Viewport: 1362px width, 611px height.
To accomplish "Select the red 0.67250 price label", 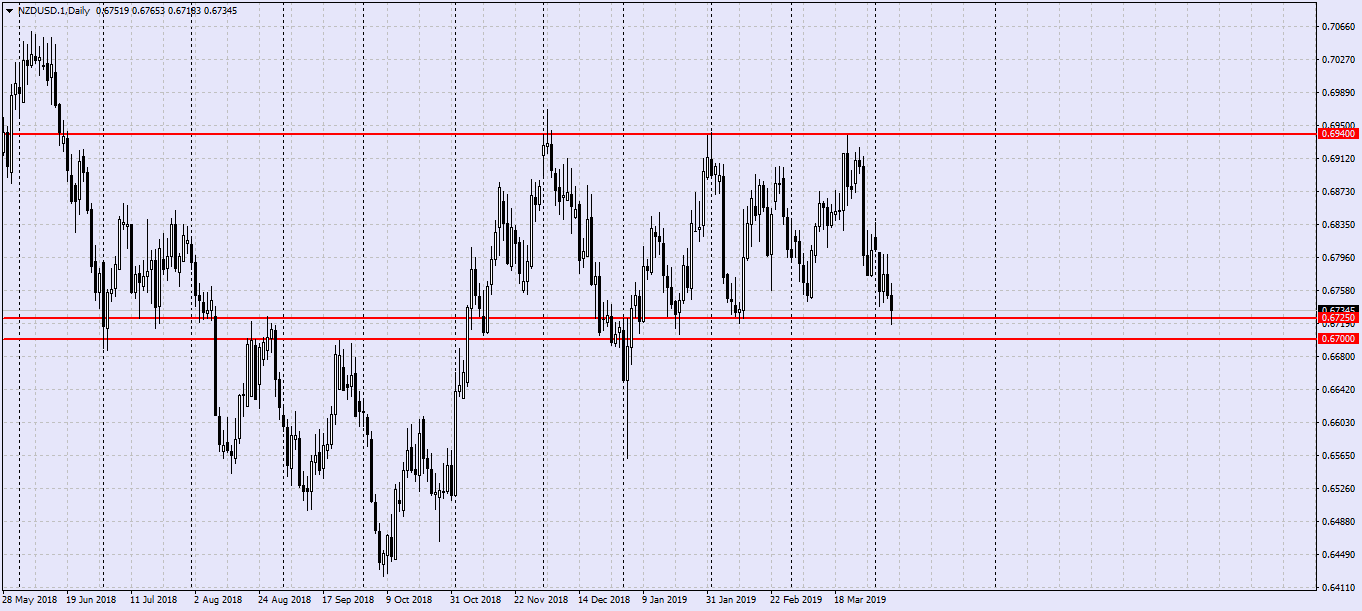I will 1338,318.
